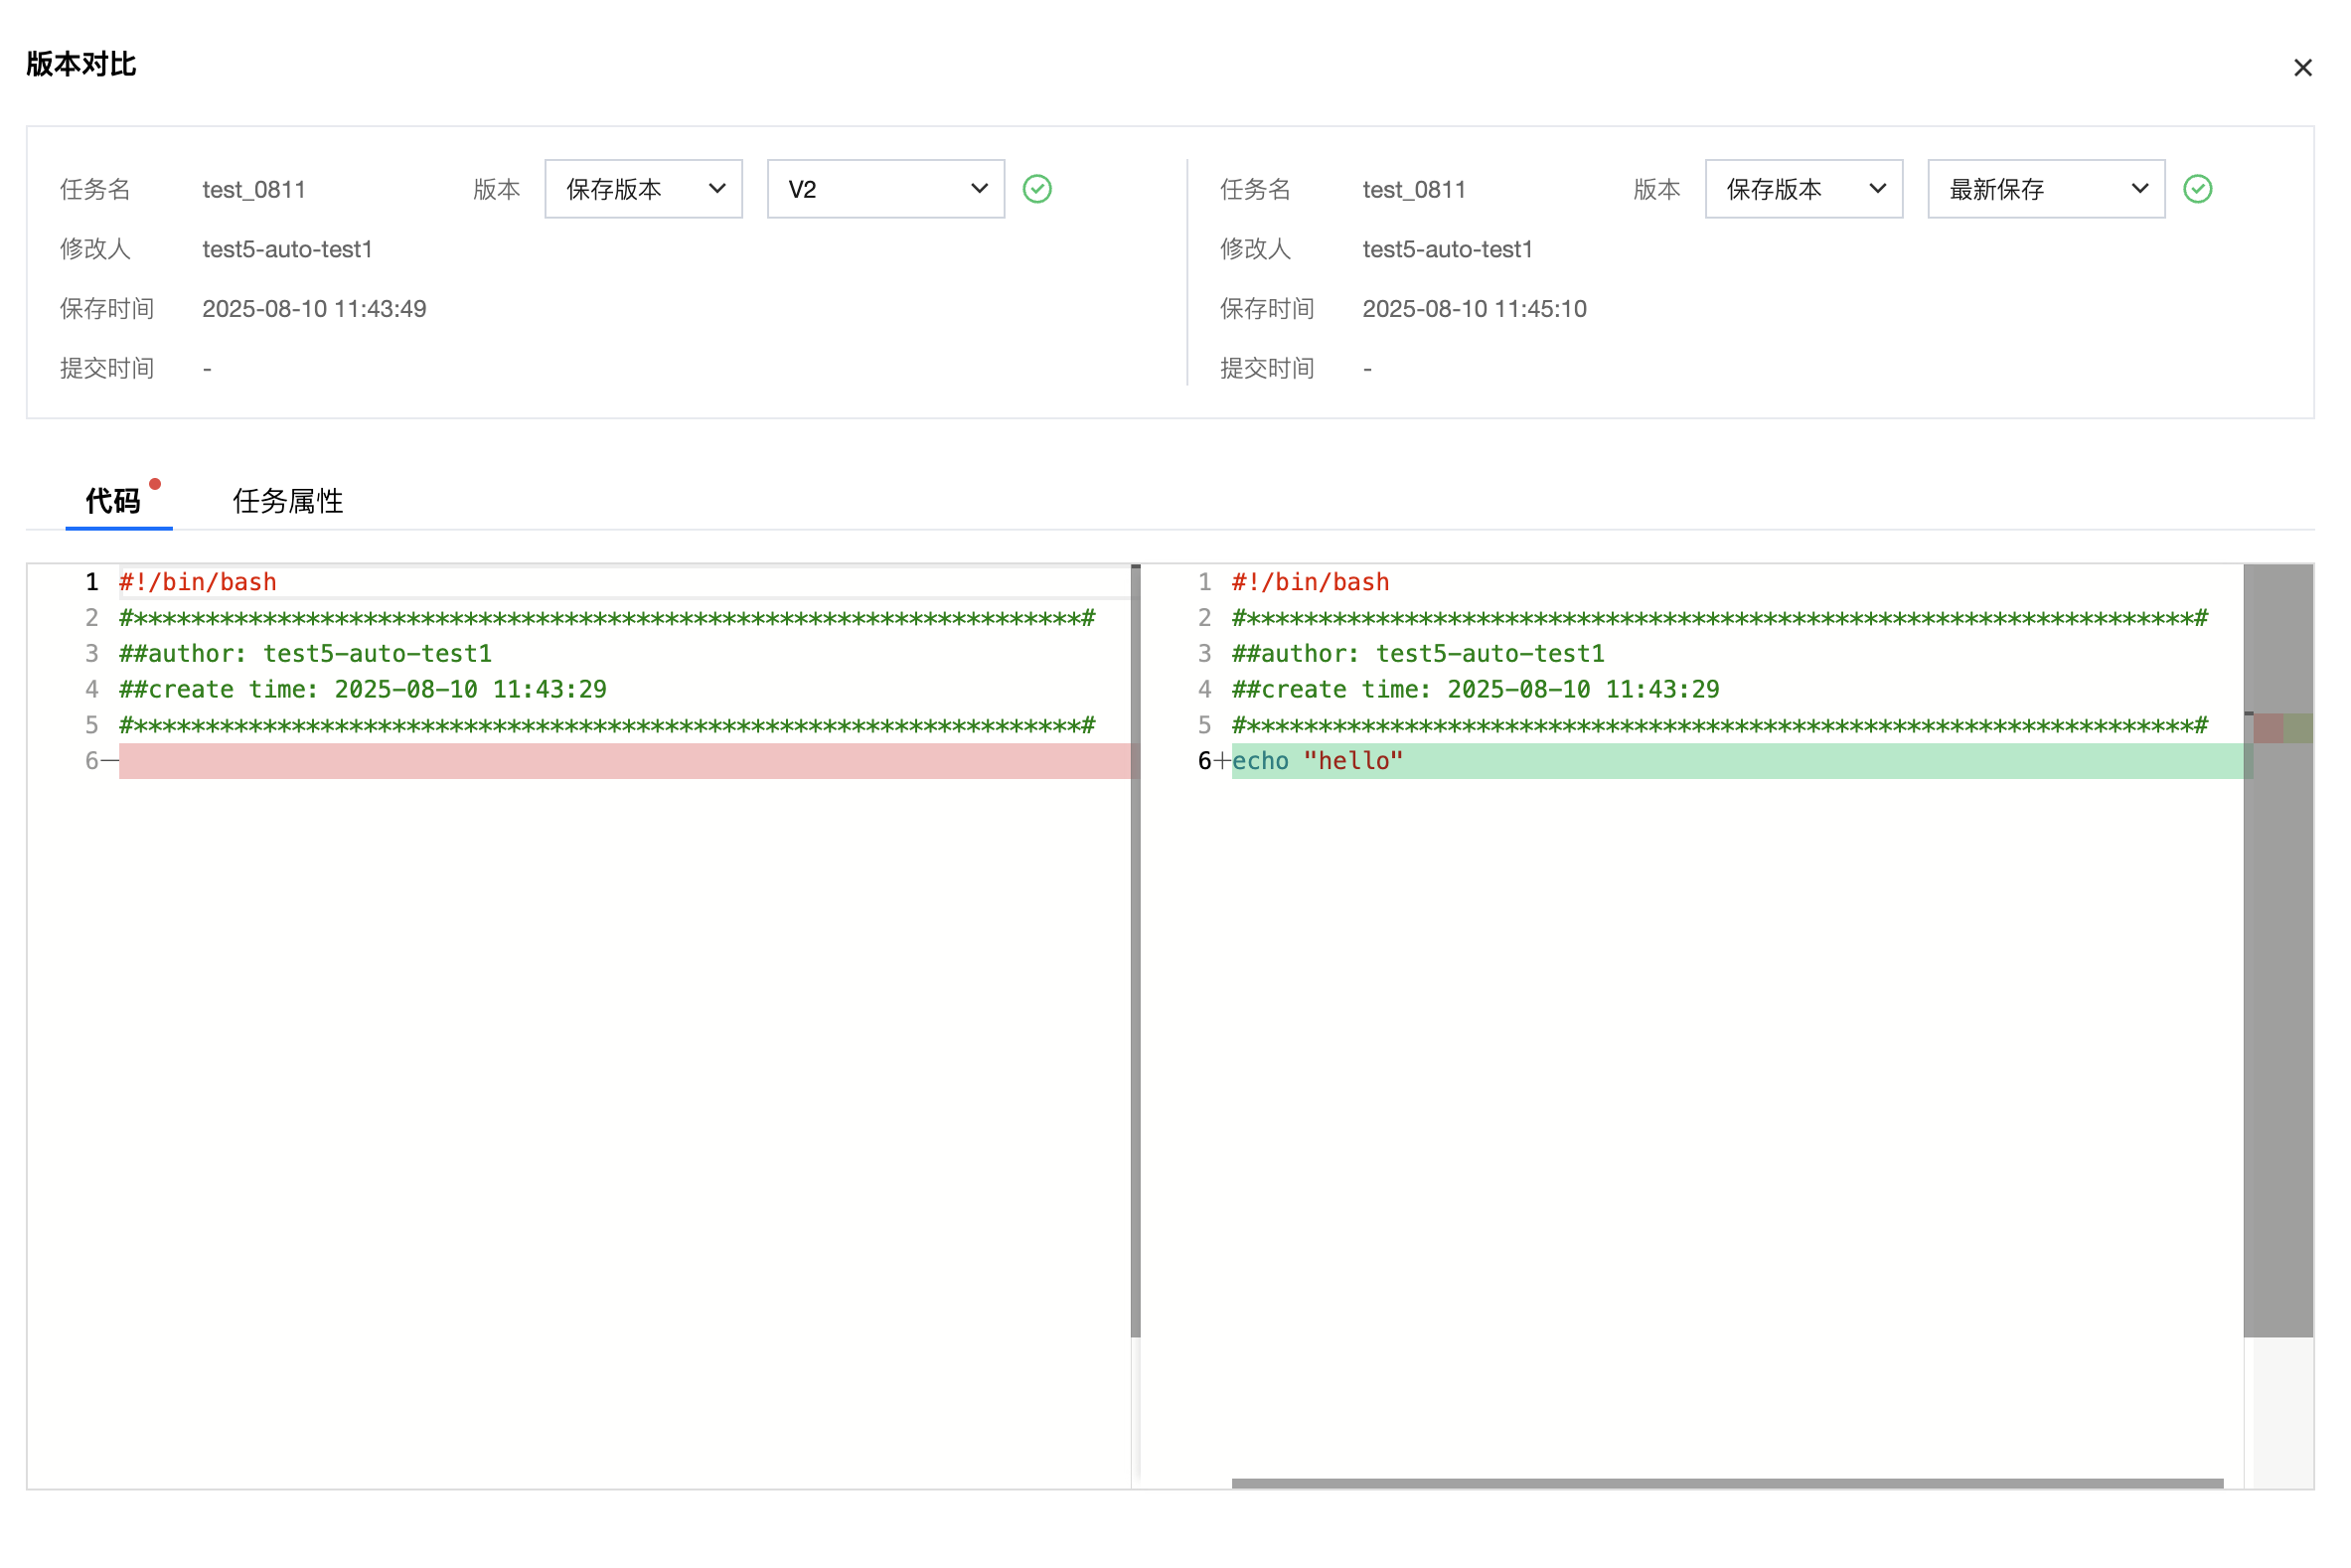Viewport: 2351px width, 1568px height.
Task: Click the green check icon beside V2
Action: (1037, 189)
